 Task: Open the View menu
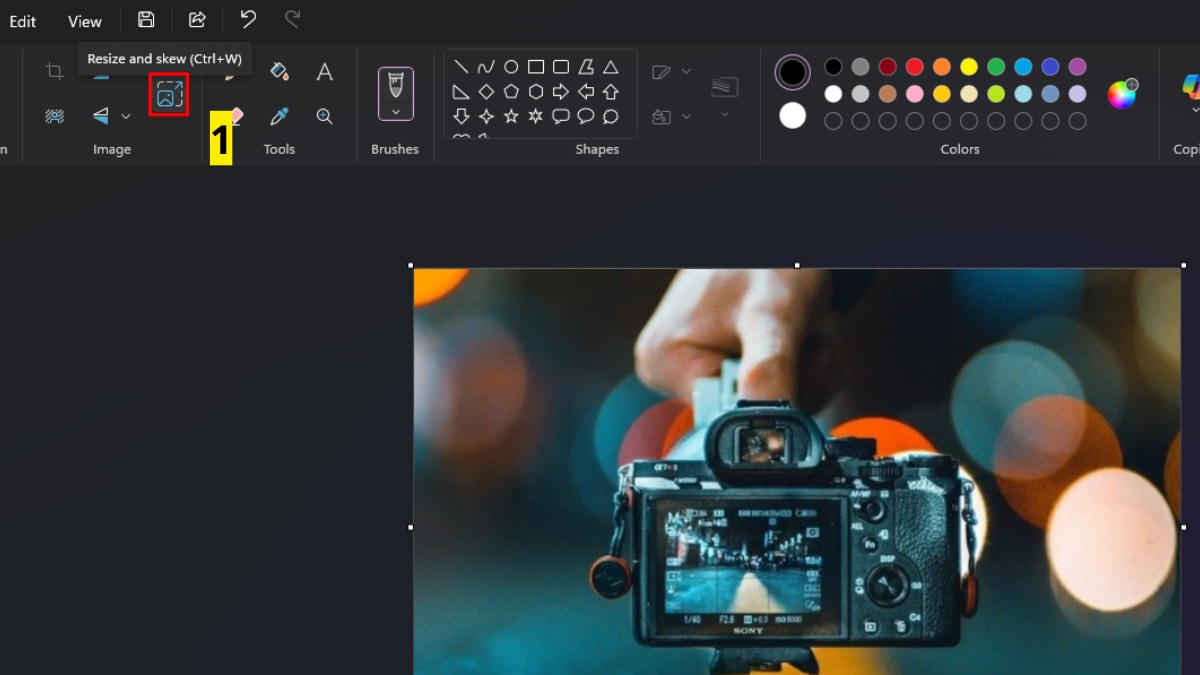(85, 21)
